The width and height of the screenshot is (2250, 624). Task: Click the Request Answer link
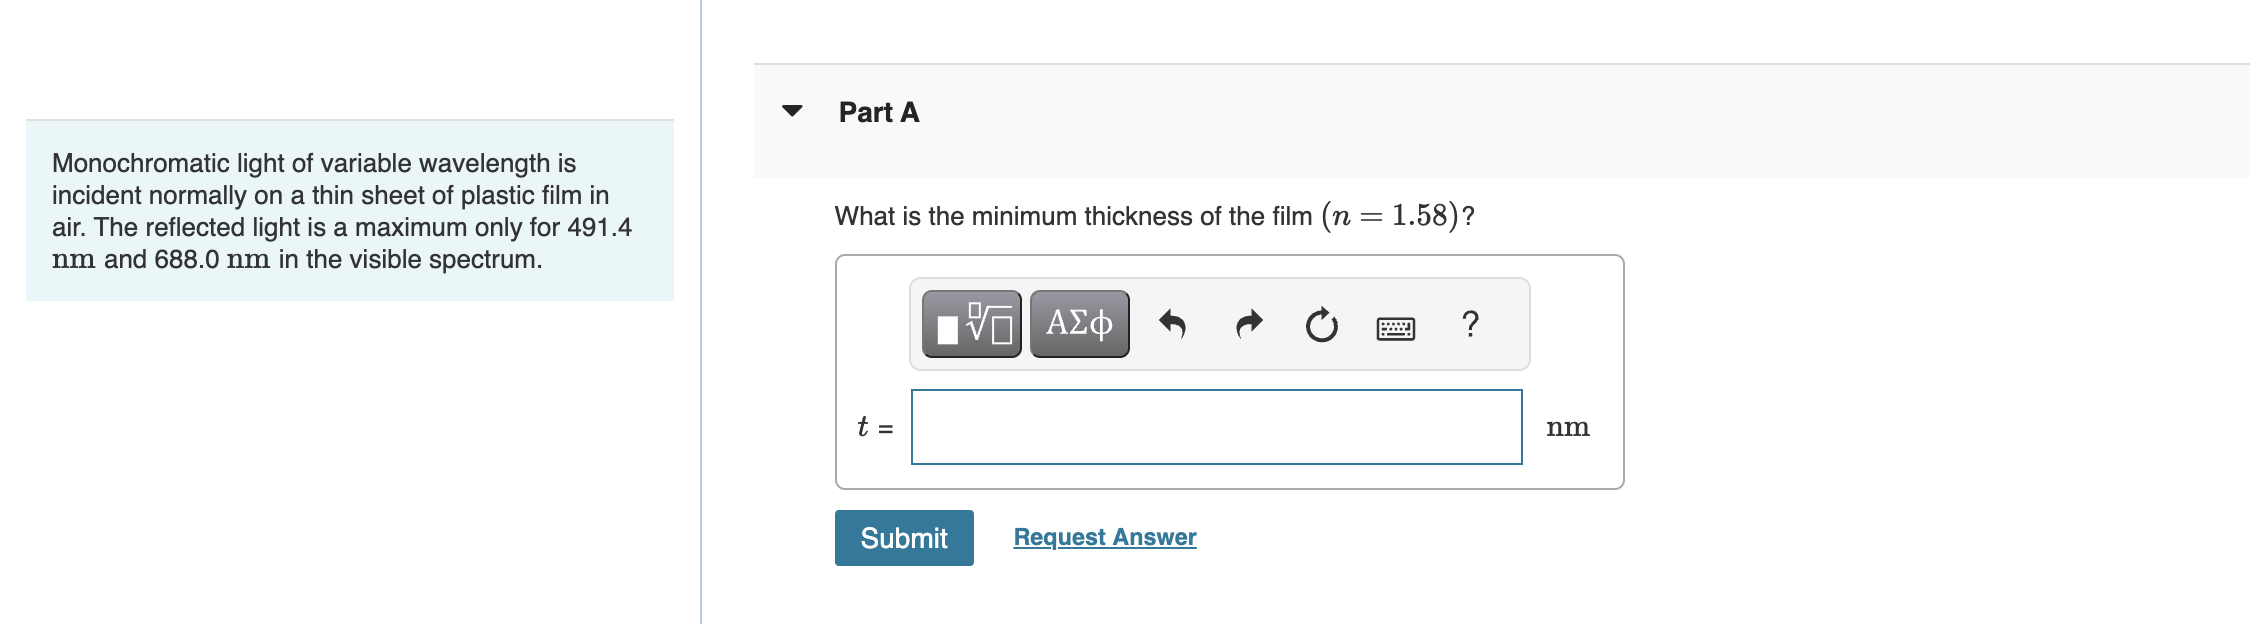pos(1104,537)
